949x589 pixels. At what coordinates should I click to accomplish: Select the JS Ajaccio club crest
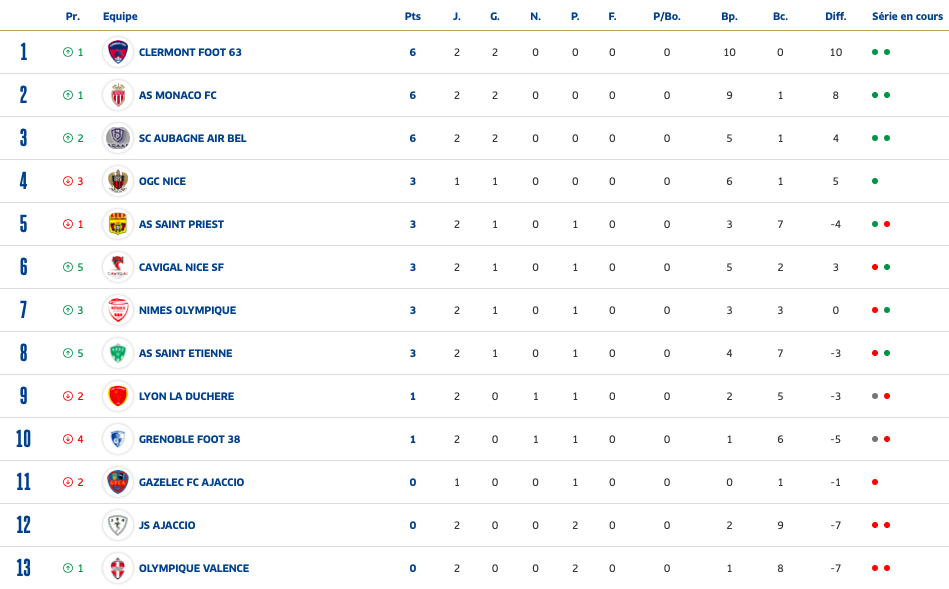(x=118, y=525)
